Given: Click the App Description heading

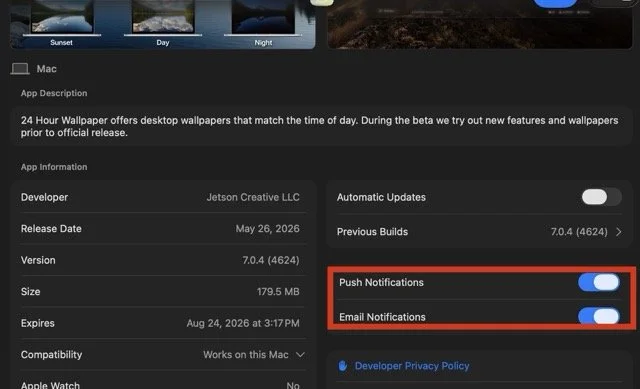Looking at the screenshot, I should (54, 93).
